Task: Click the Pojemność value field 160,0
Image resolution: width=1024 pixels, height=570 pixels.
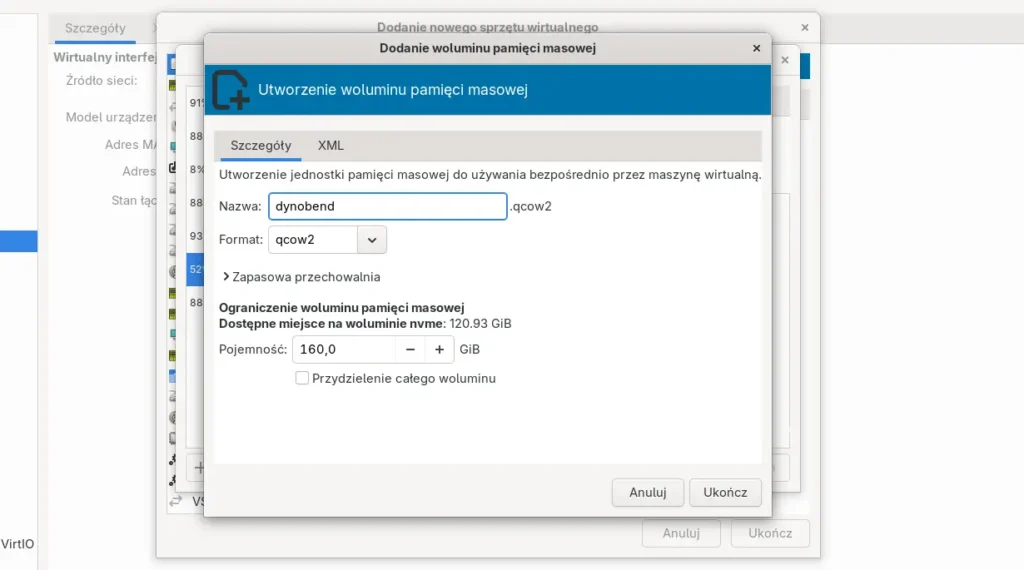Action: [x=344, y=349]
